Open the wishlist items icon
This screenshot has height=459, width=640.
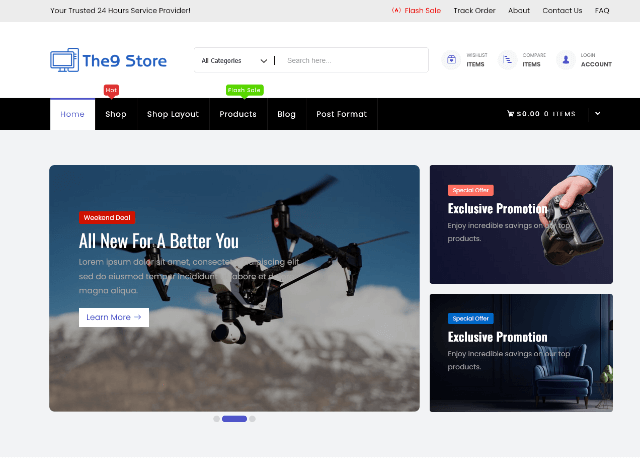[451, 60]
